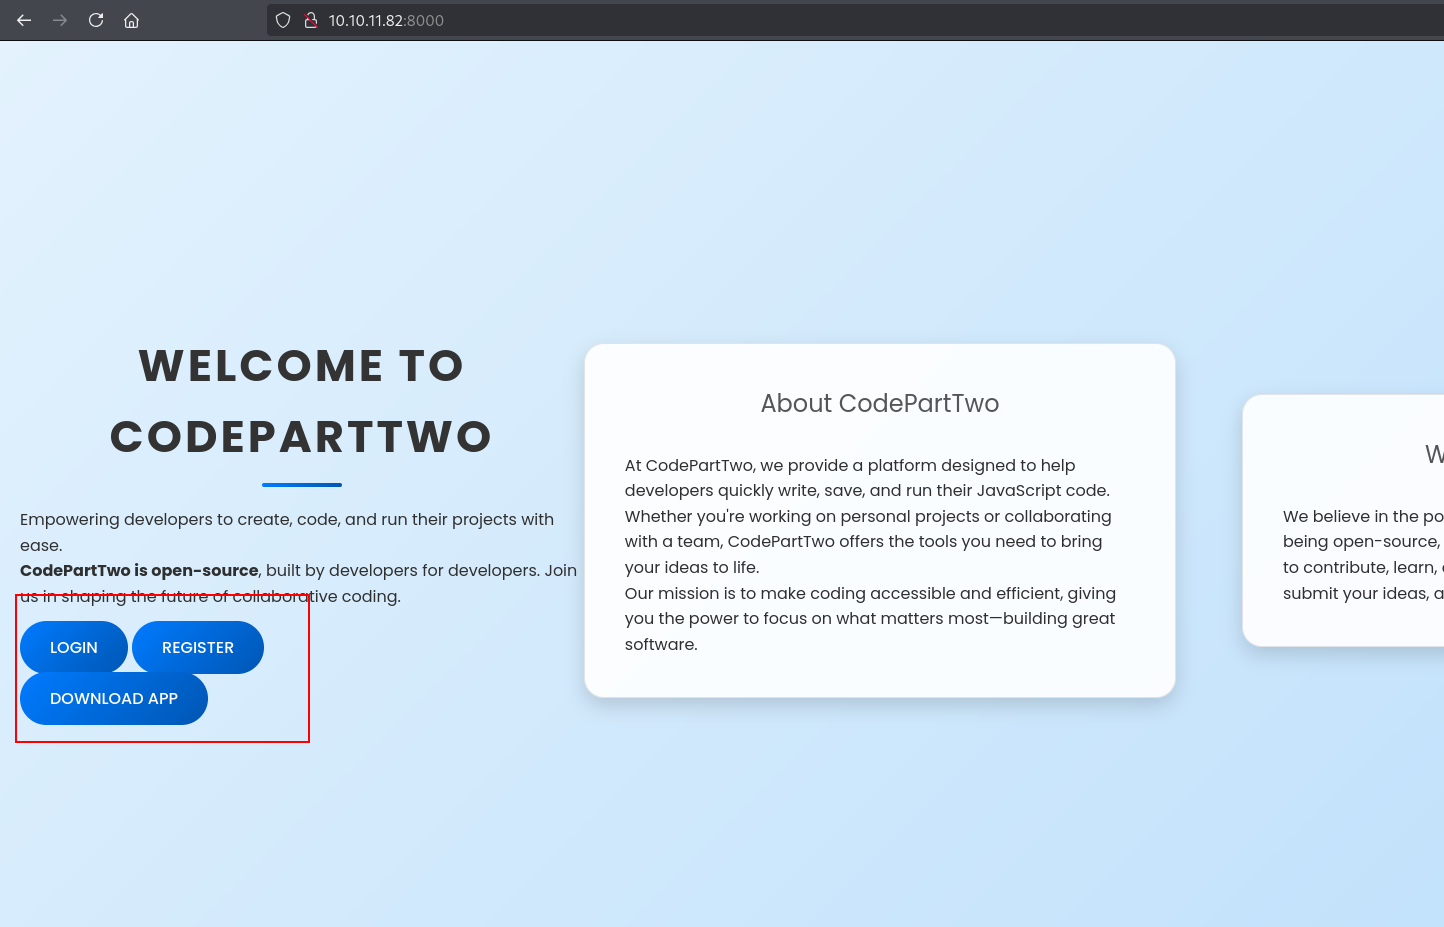Show connection info via insecure lock icon
Screen dimensions: 1444x927
(x=310, y=20)
